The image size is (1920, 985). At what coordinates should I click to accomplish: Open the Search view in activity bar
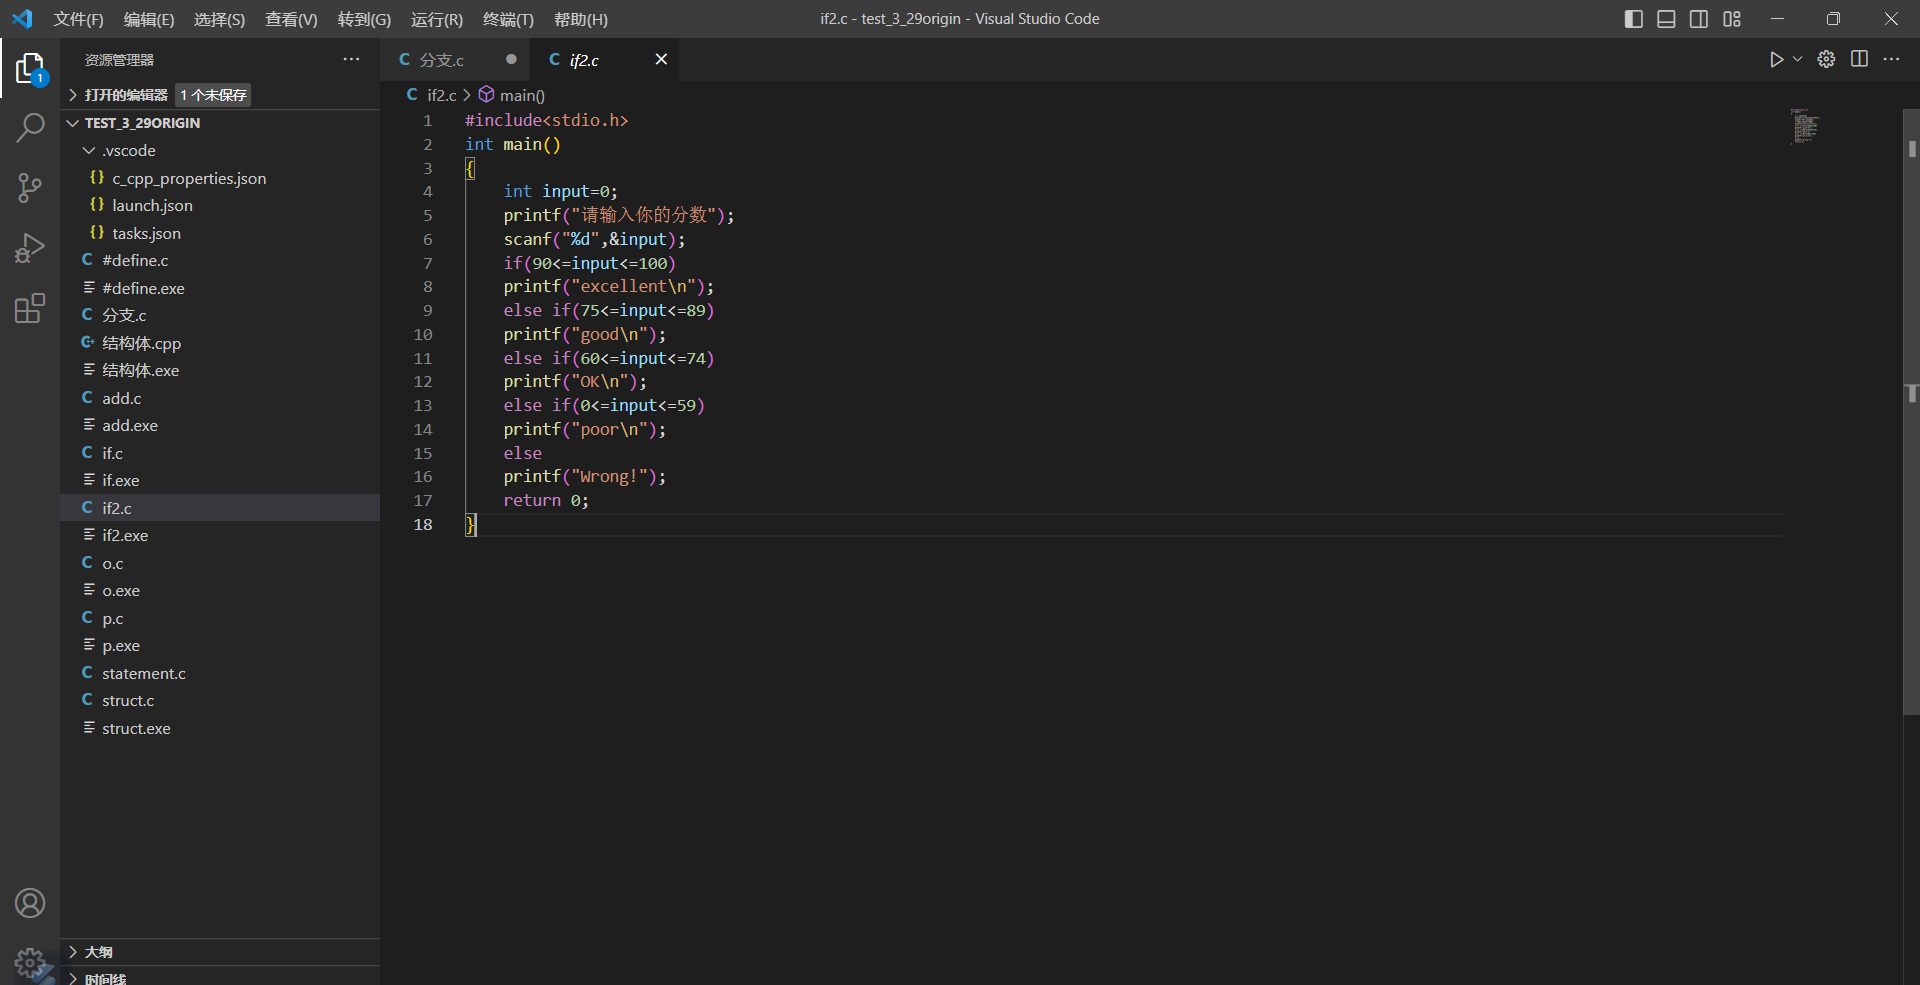[x=30, y=128]
